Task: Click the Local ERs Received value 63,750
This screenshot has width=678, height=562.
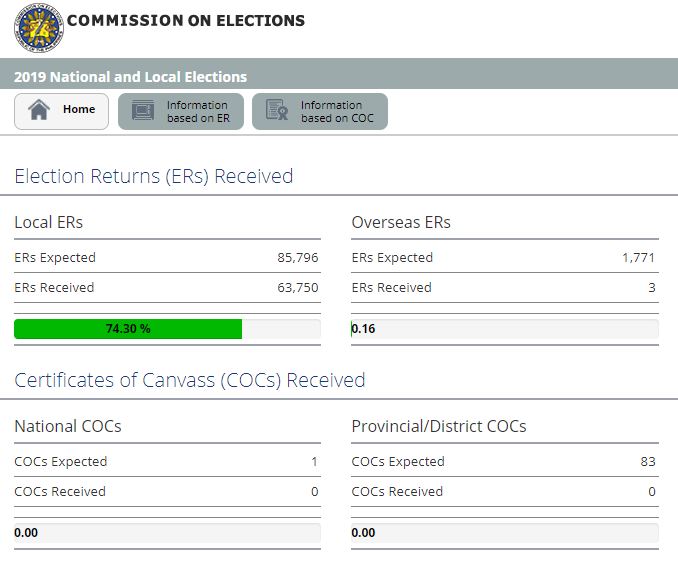Action: tap(298, 288)
